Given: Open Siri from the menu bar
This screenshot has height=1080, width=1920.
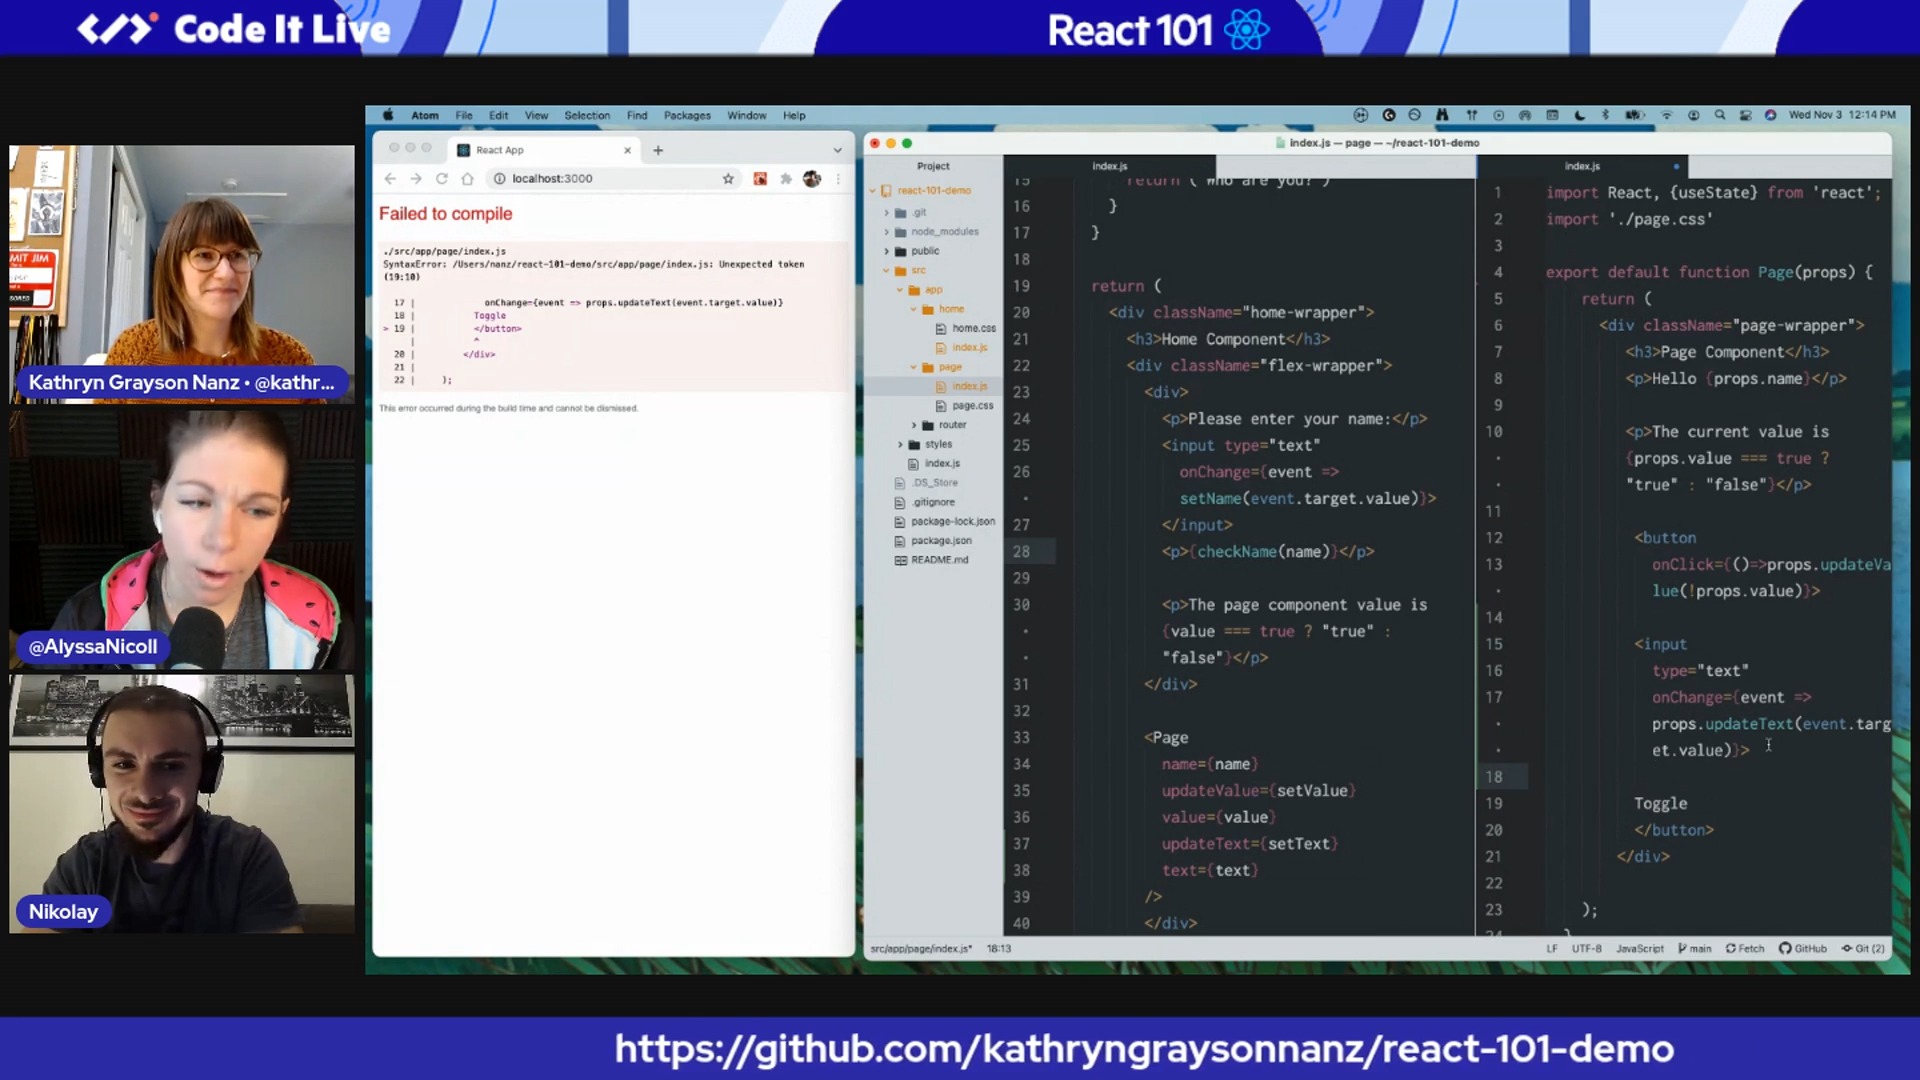Looking at the screenshot, I should [1770, 115].
